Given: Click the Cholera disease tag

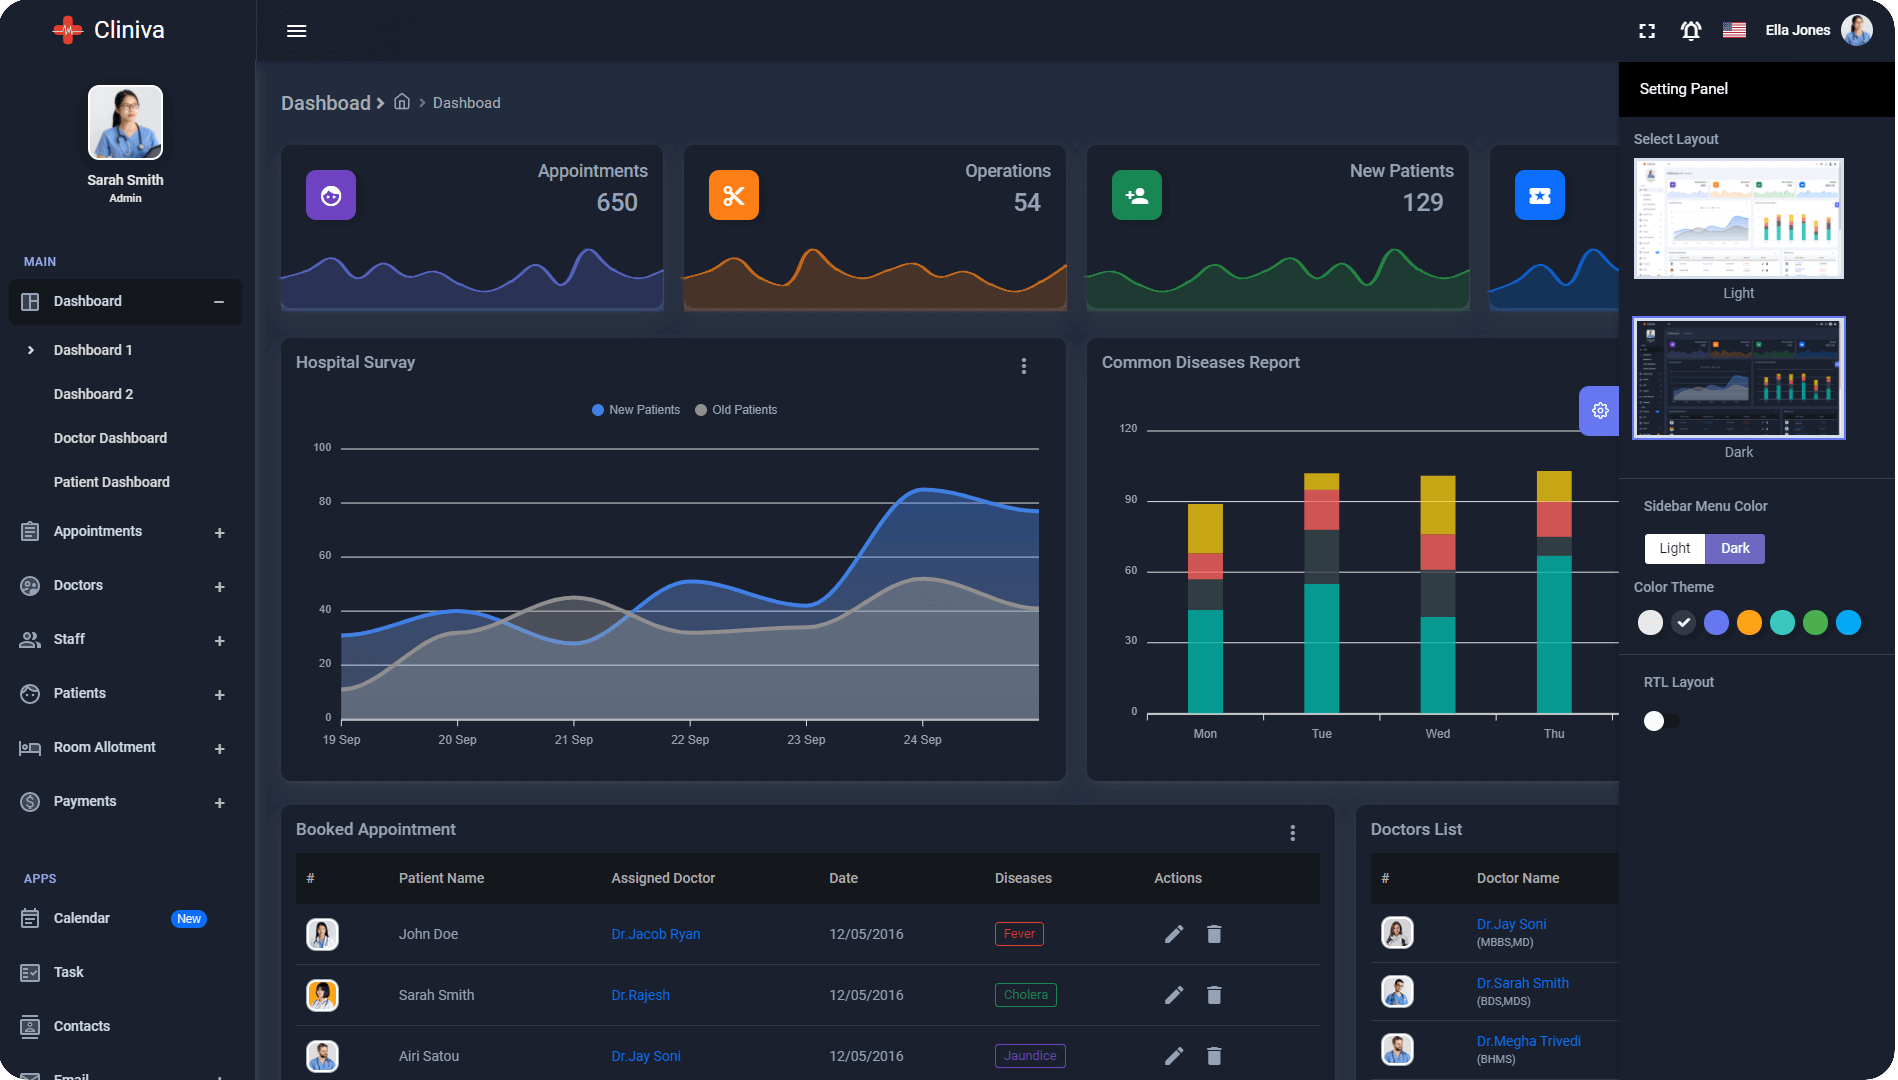Looking at the screenshot, I should 1026,995.
